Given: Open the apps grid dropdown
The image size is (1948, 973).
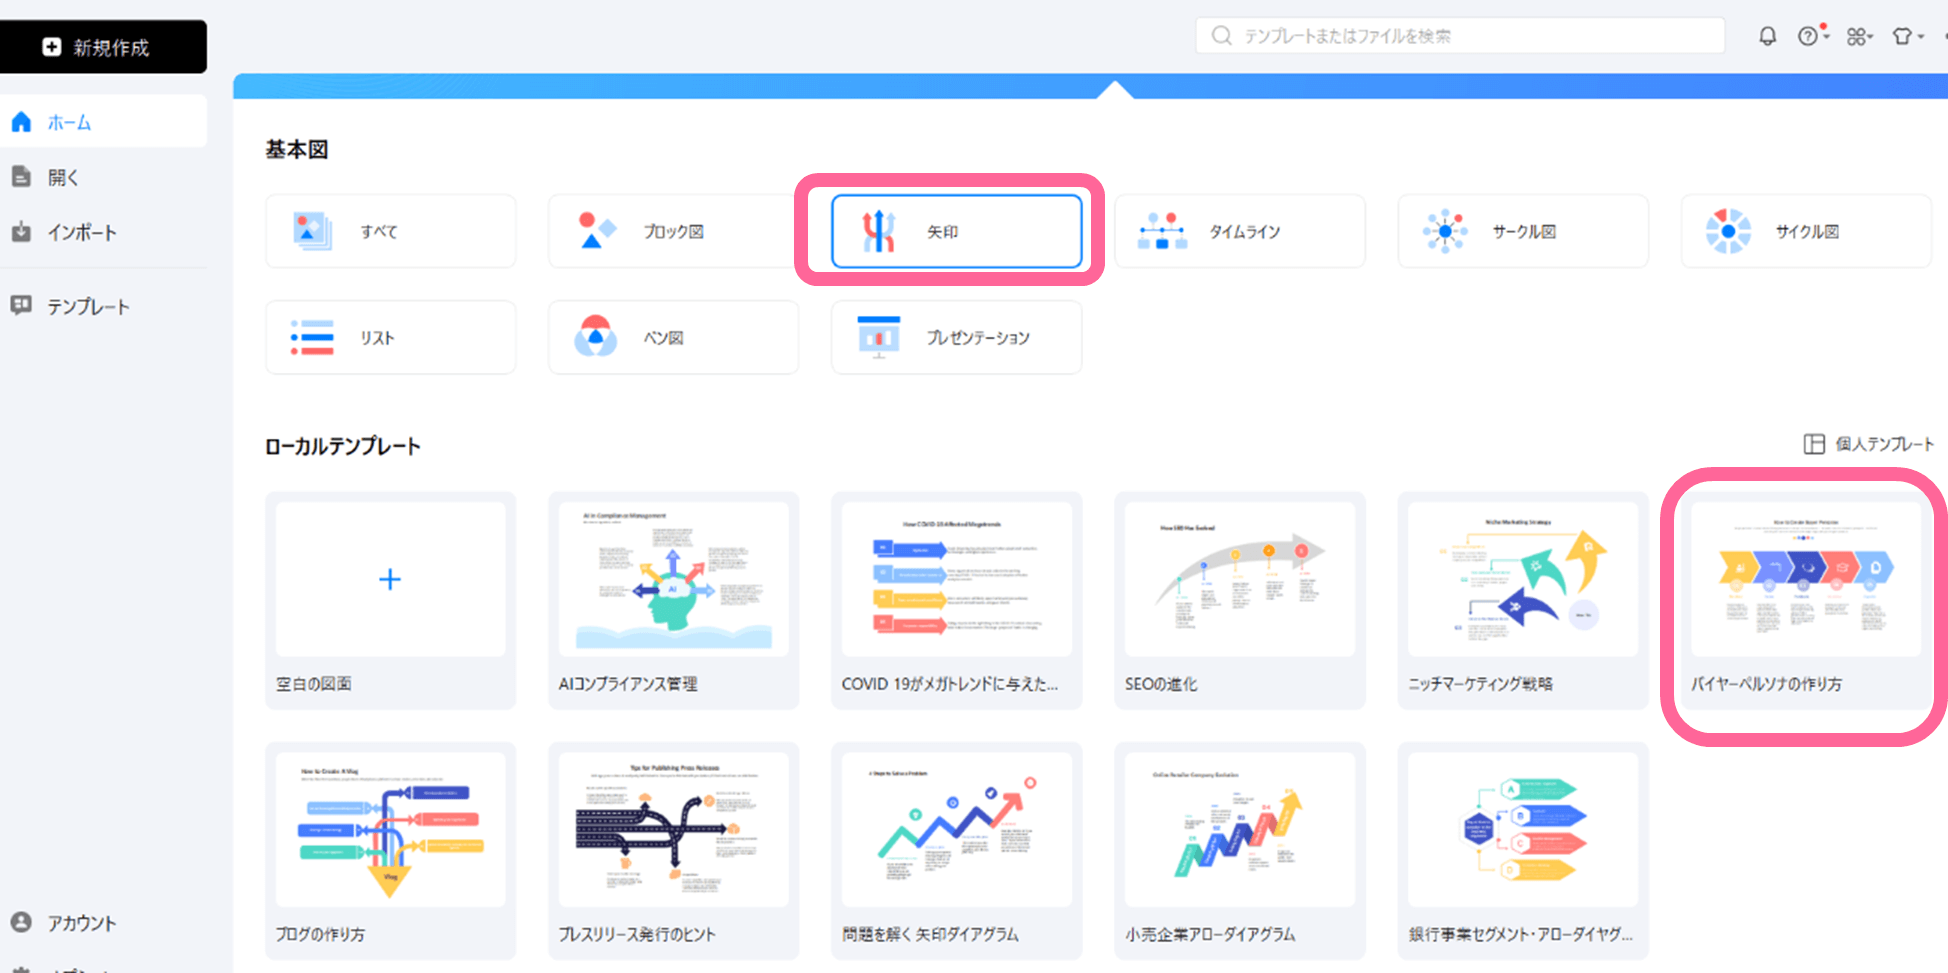Looking at the screenshot, I should [1859, 37].
